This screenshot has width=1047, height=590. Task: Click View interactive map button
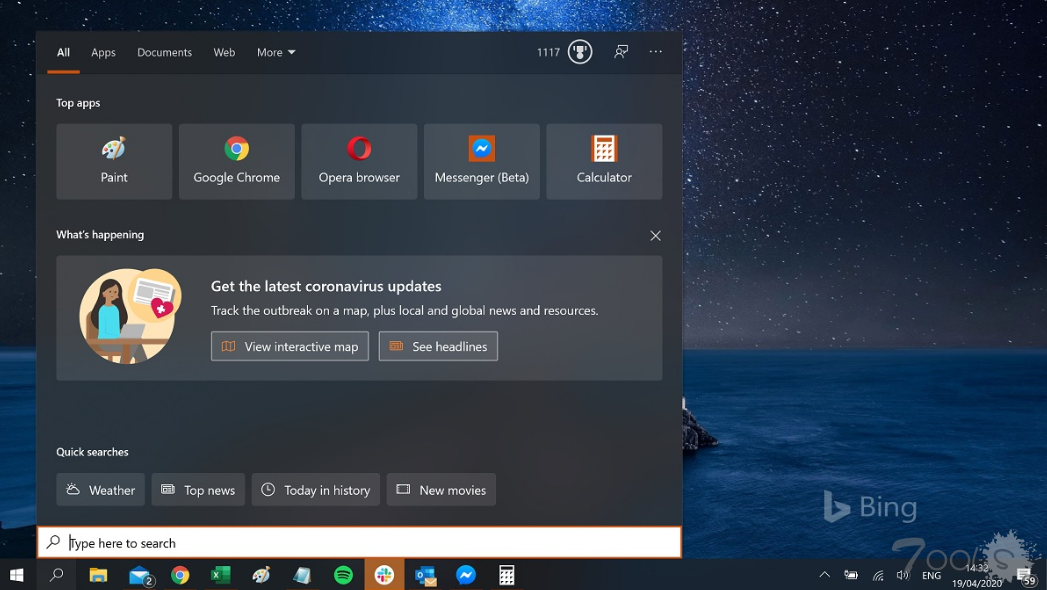(289, 346)
